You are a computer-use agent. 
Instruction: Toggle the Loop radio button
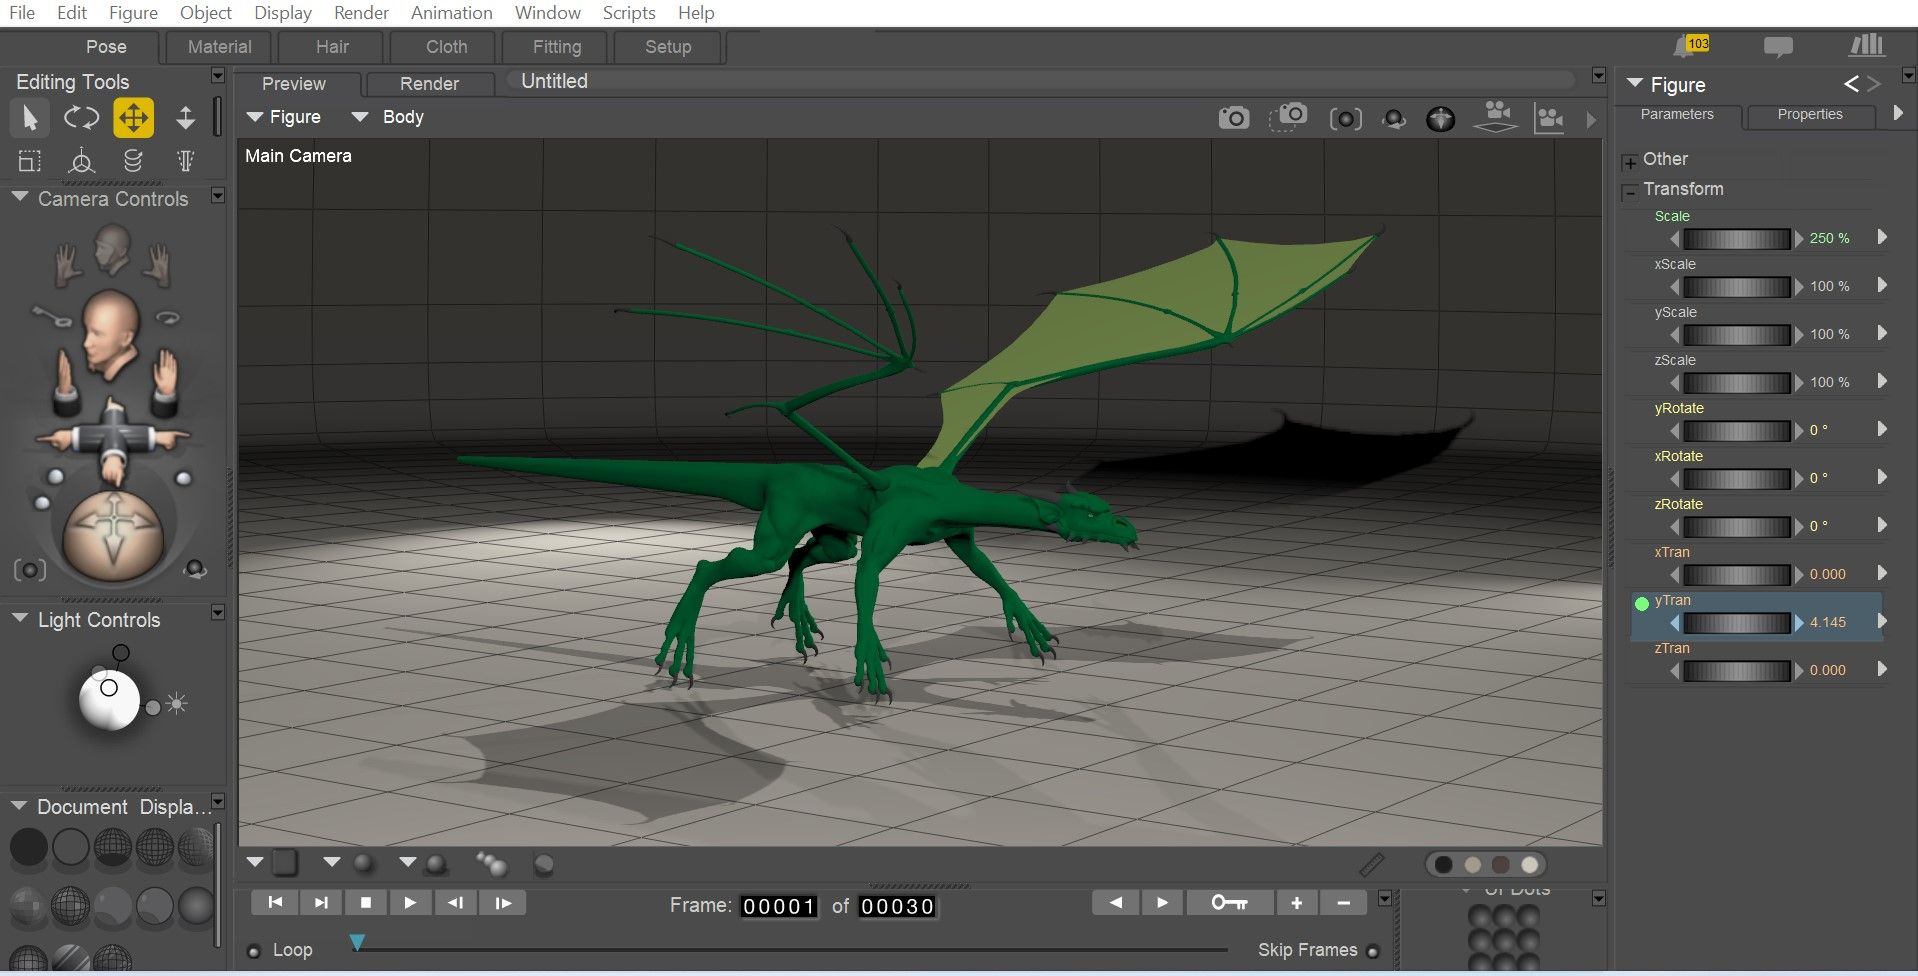(254, 951)
